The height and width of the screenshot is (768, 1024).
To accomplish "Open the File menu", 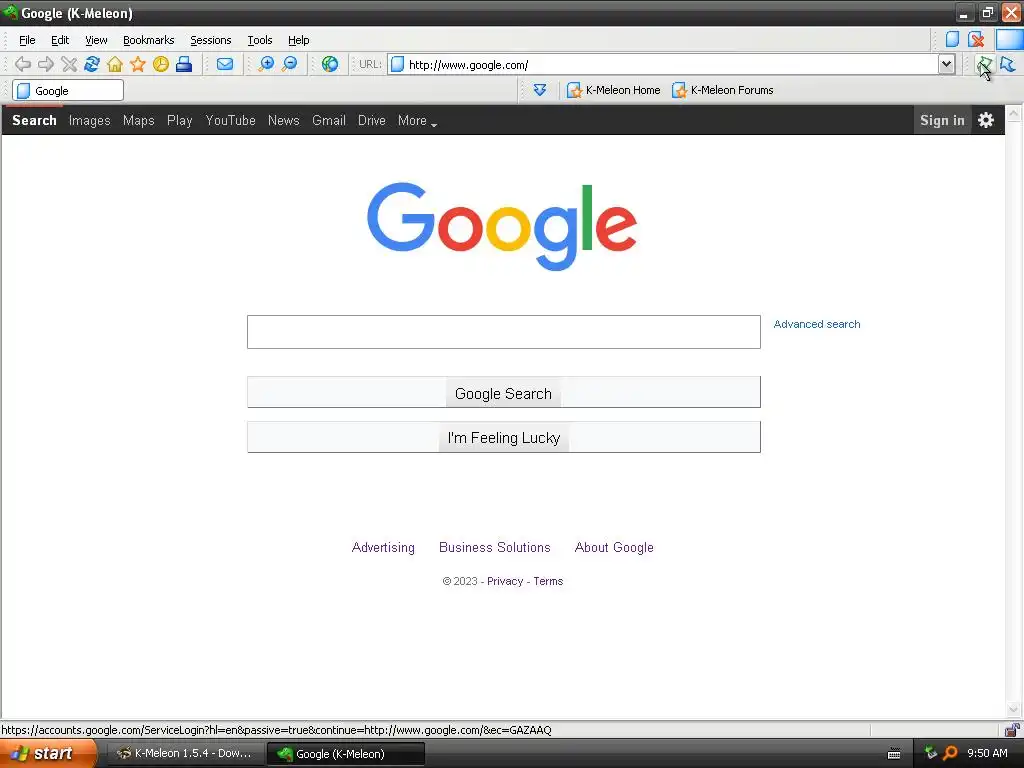I will pos(27,40).
